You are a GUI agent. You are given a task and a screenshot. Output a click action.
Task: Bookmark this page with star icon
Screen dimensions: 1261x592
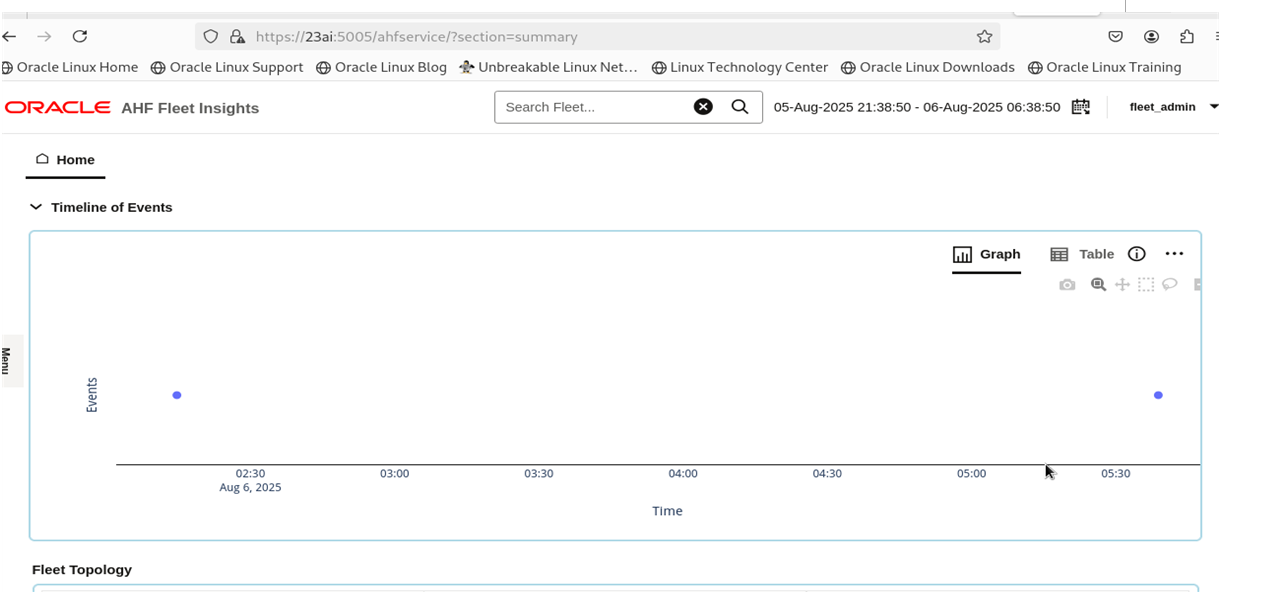click(x=984, y=36)
